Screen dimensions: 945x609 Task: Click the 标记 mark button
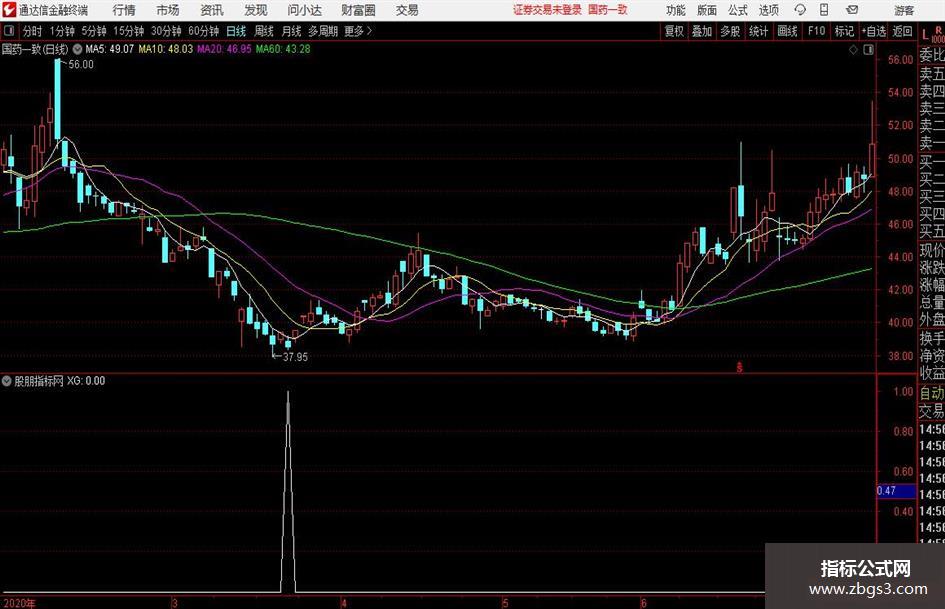[844, 31]
